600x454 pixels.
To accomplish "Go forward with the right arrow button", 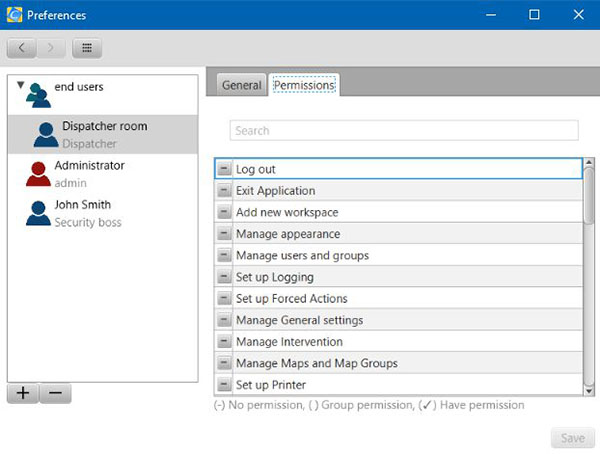I will (x=51, y=48).
